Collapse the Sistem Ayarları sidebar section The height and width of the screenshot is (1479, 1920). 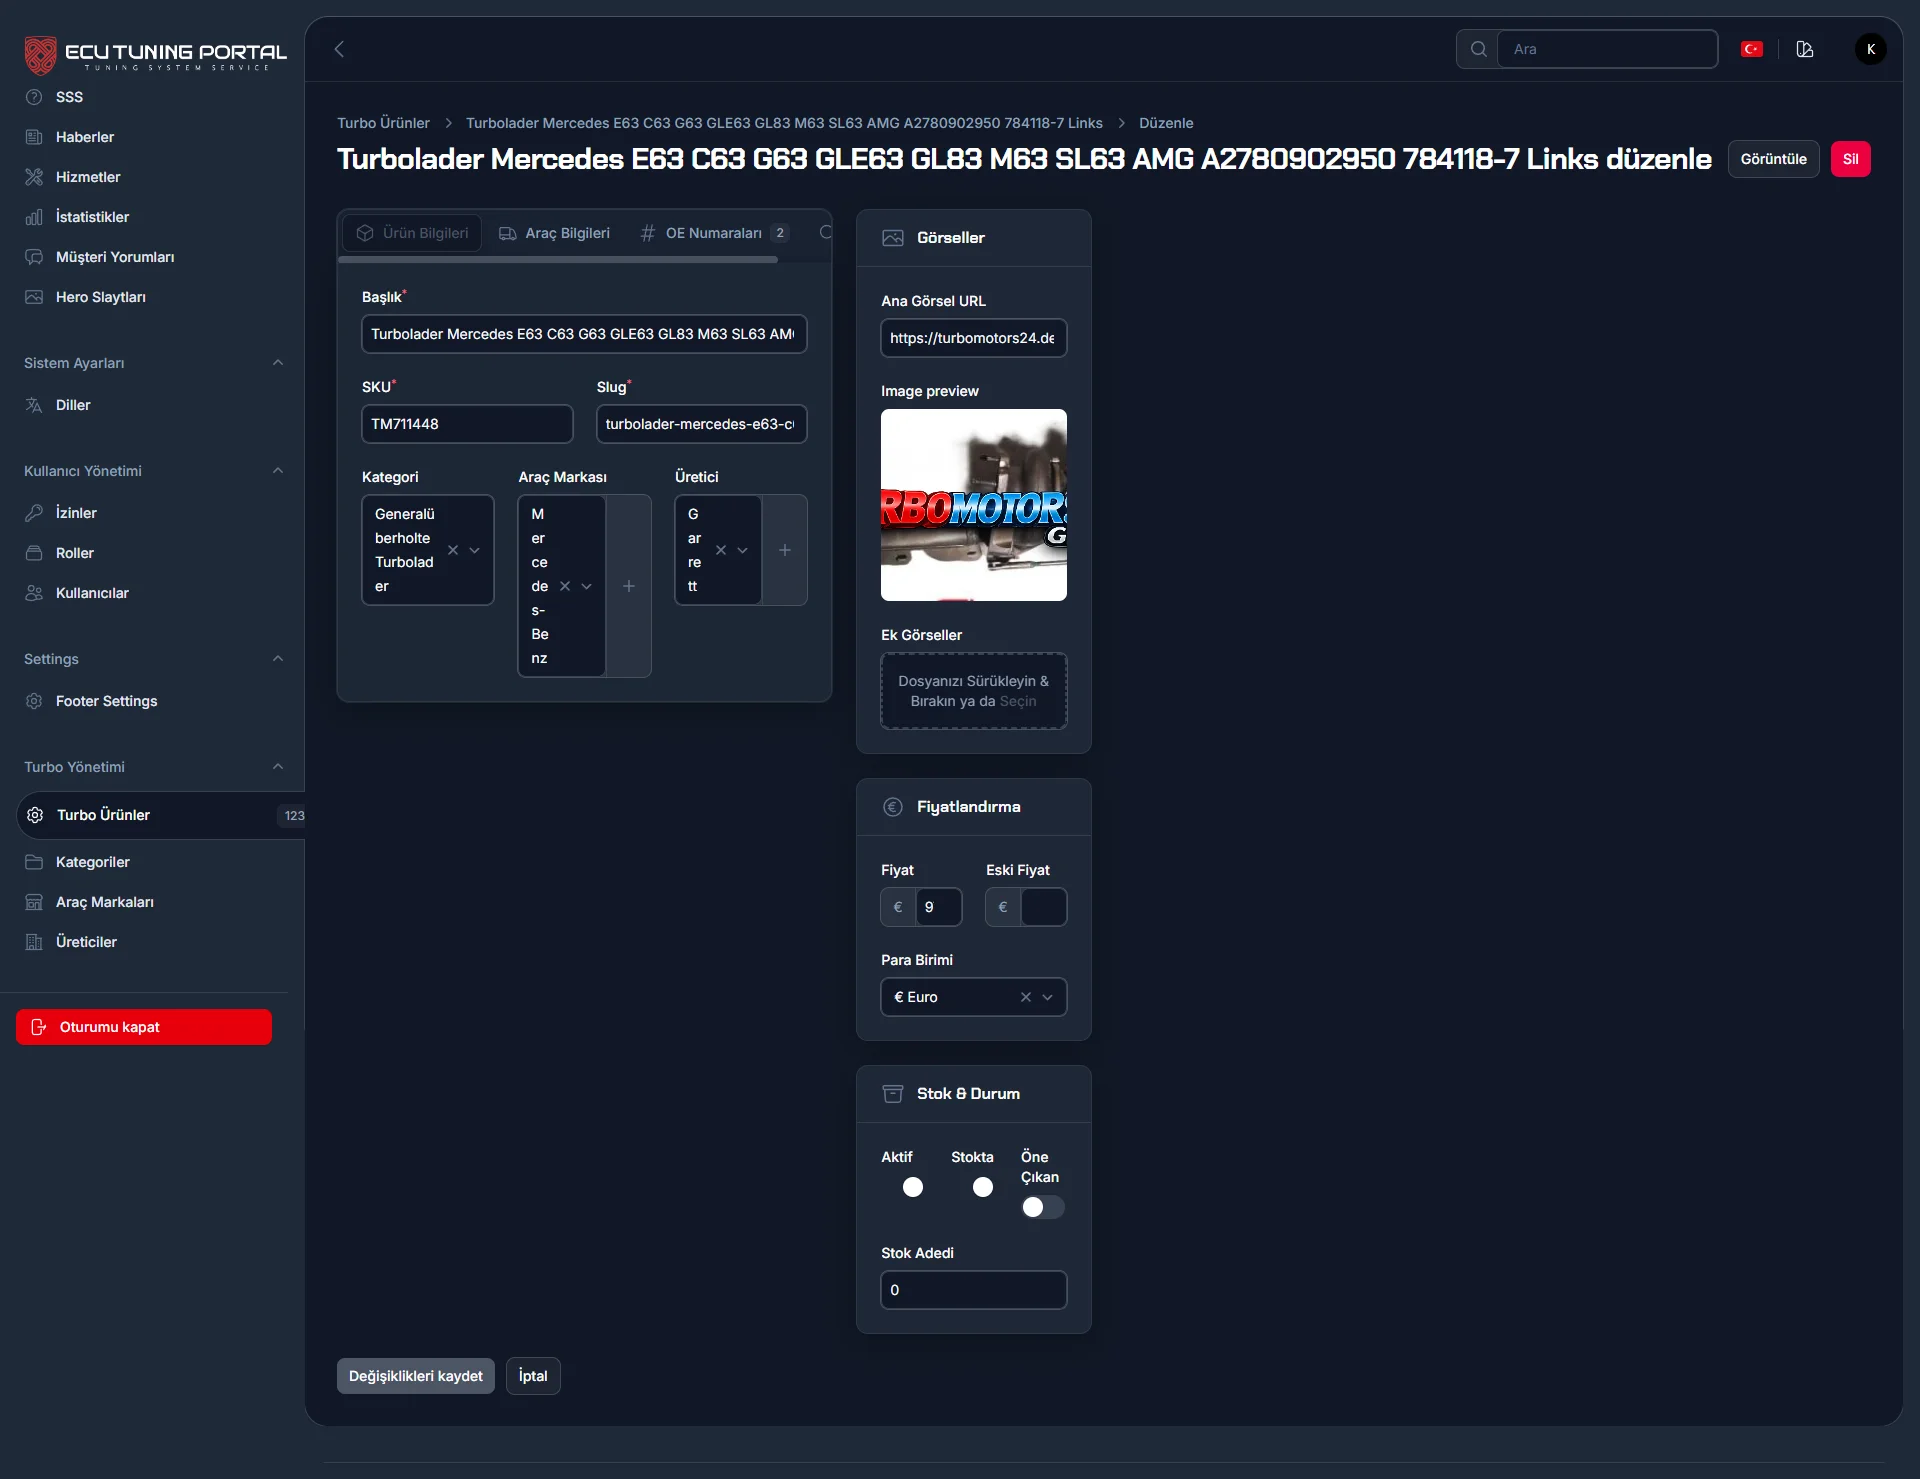278,363
